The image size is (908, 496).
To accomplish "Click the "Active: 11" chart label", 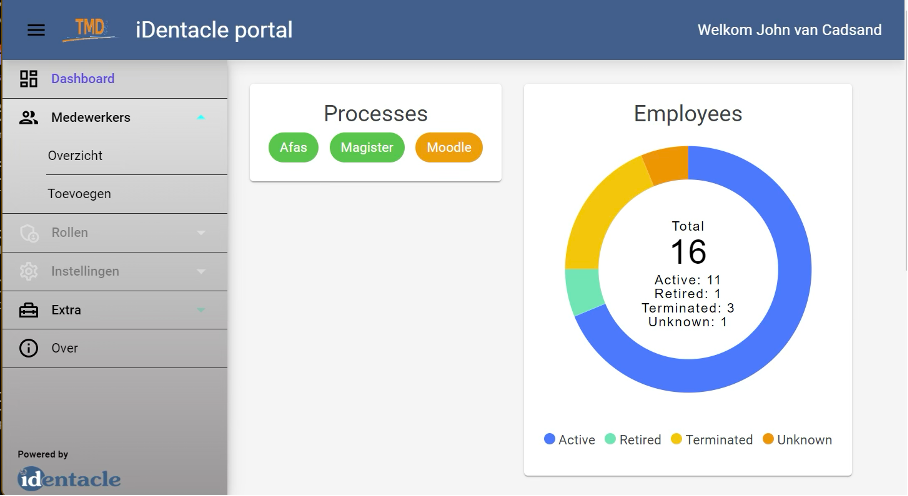I will (688, 280).
